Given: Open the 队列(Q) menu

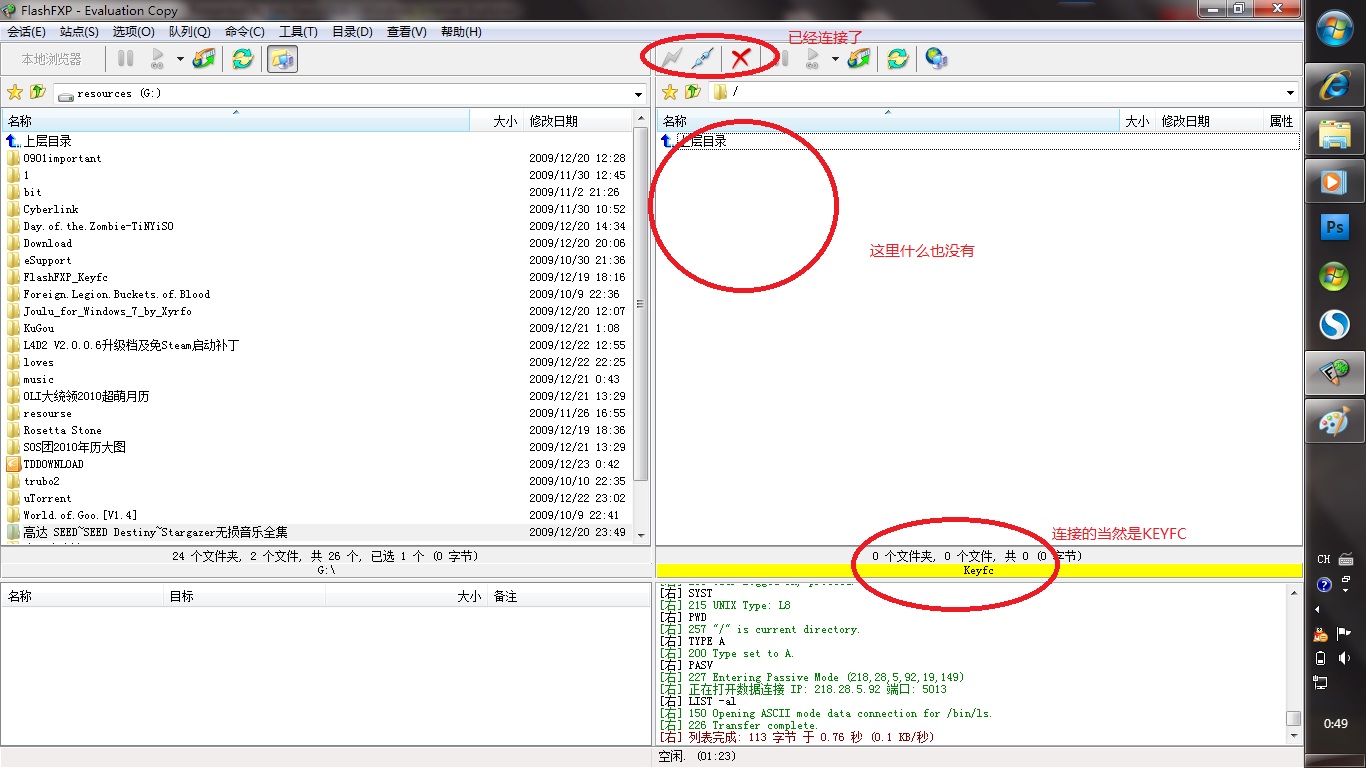Looking at the screenshot, I should click(x=189, y=32).
